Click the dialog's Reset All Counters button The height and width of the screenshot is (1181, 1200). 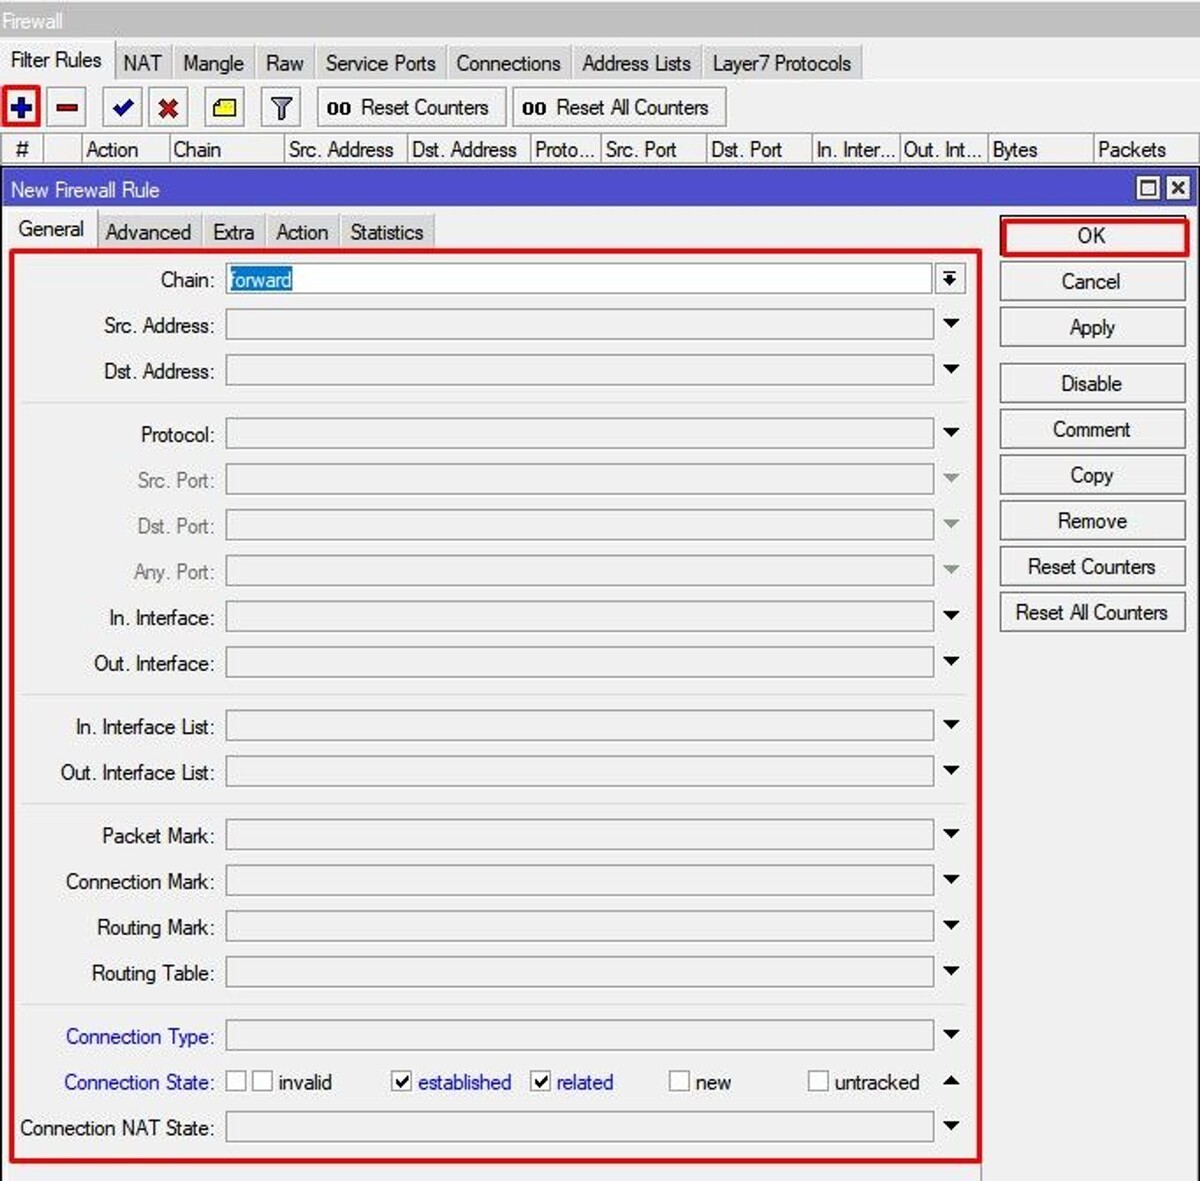(x=1092, y=612)
